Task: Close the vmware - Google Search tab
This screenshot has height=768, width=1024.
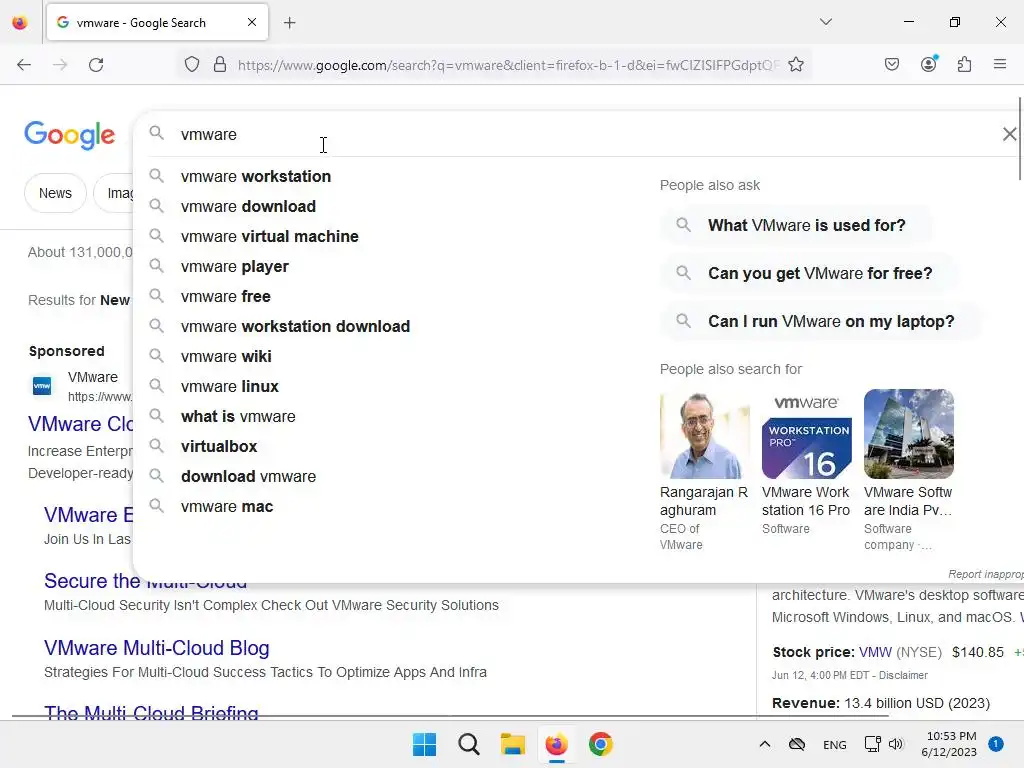Action: click(252, 22)
